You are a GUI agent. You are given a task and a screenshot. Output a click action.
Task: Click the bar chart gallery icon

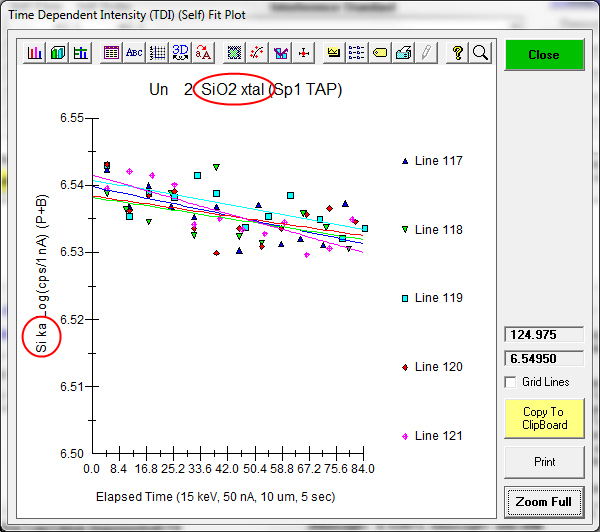(x=35, y=53)
